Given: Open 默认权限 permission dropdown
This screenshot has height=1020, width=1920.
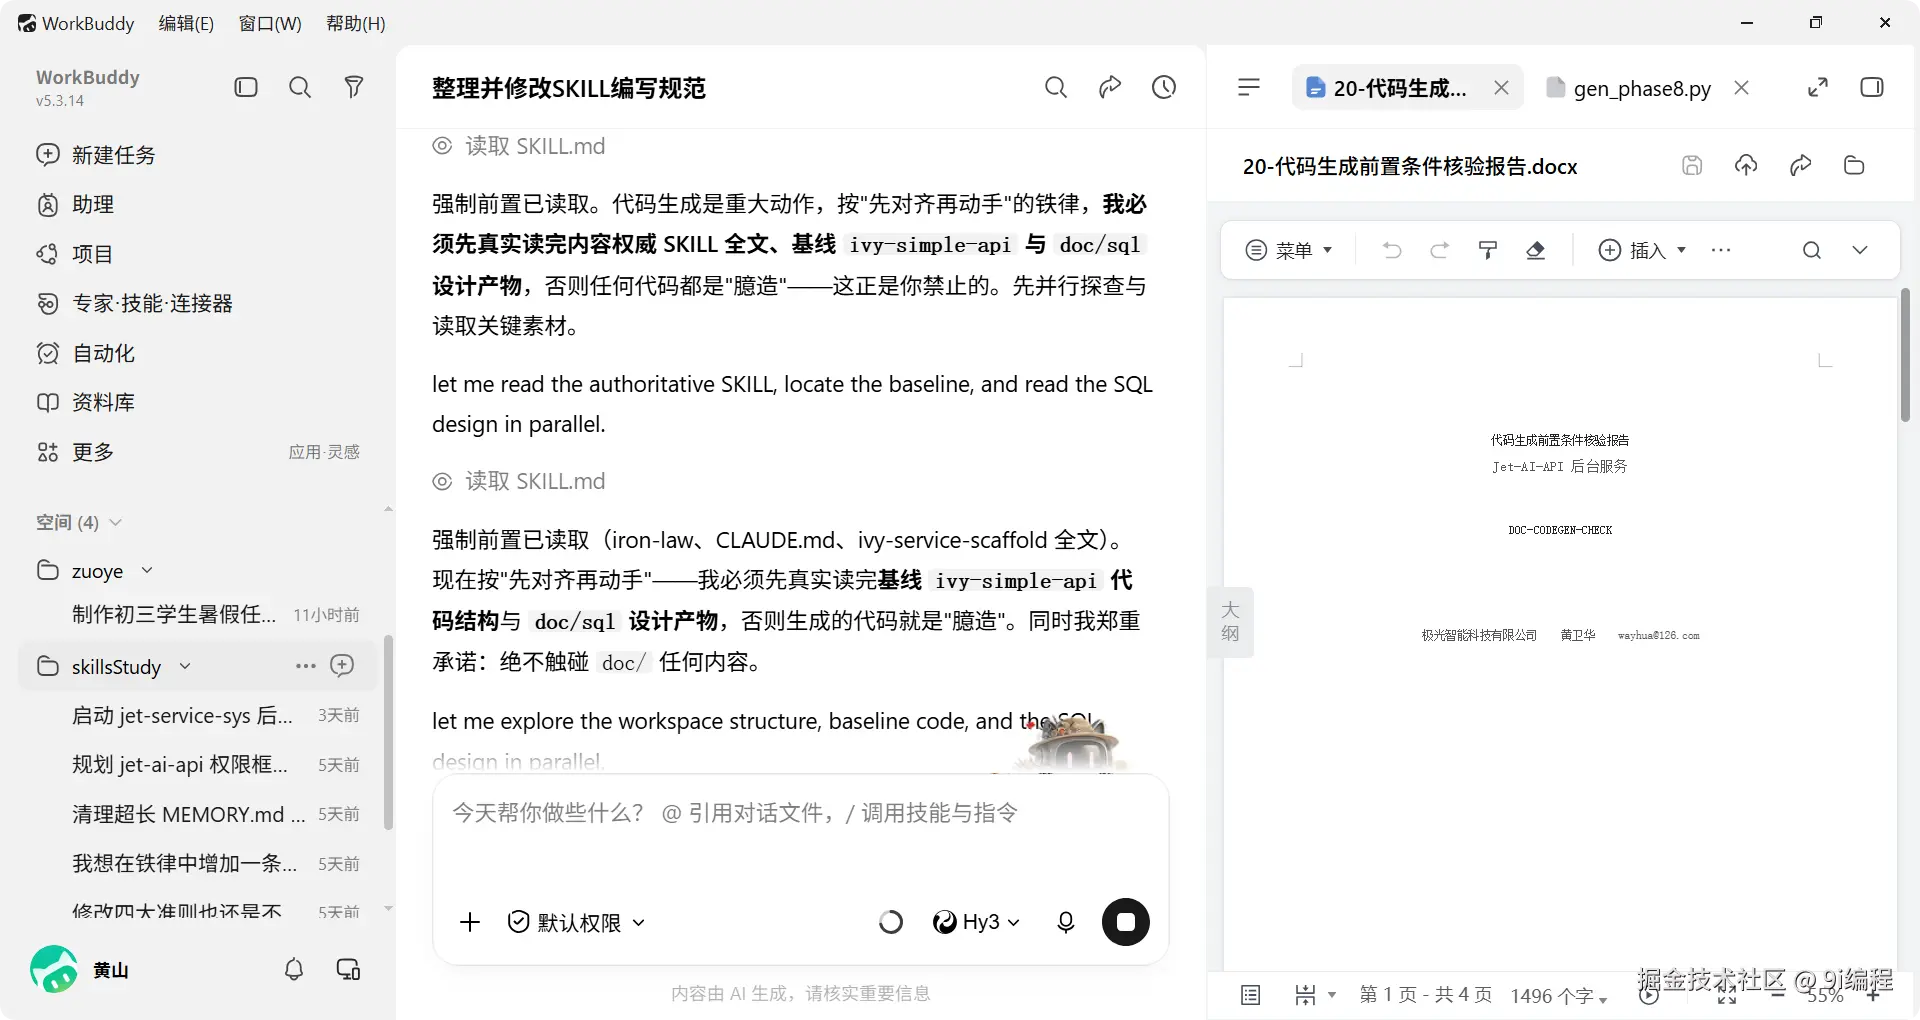Looking at the screenshot, I should click(x=576, y=922).
